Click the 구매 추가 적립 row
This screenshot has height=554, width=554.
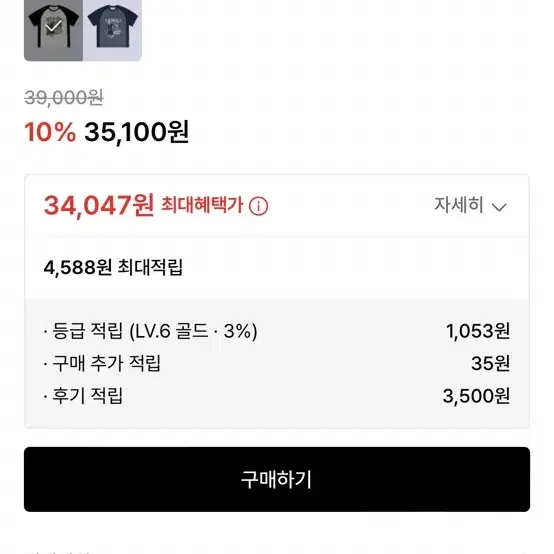tap(277, 363)
